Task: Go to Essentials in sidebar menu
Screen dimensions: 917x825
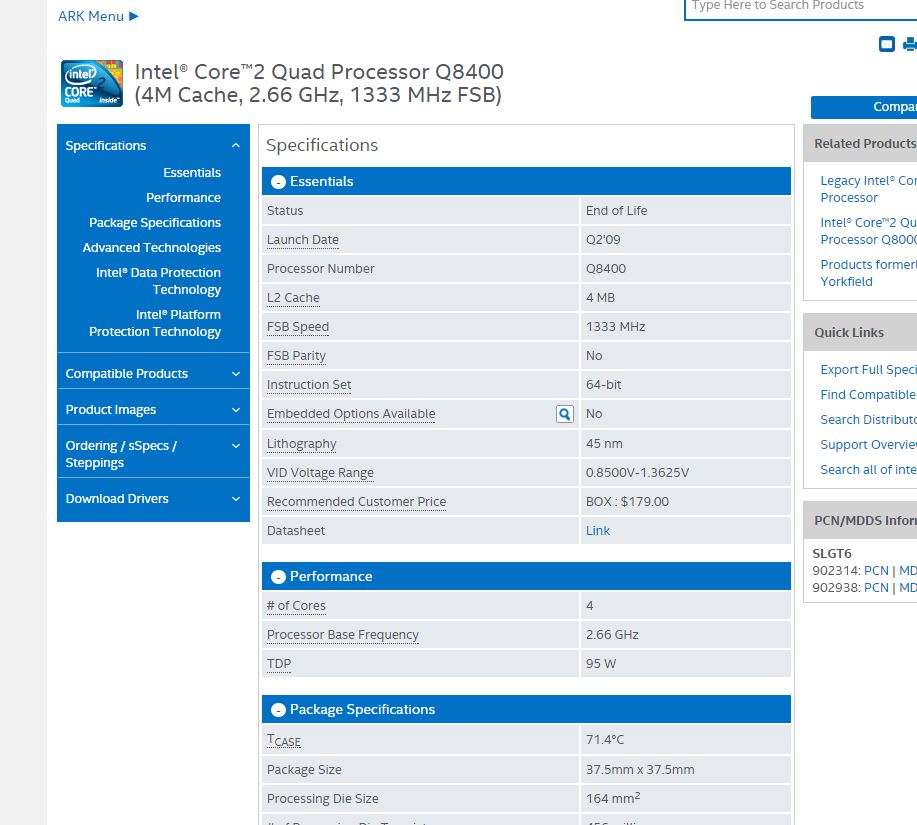Action: 192,172
